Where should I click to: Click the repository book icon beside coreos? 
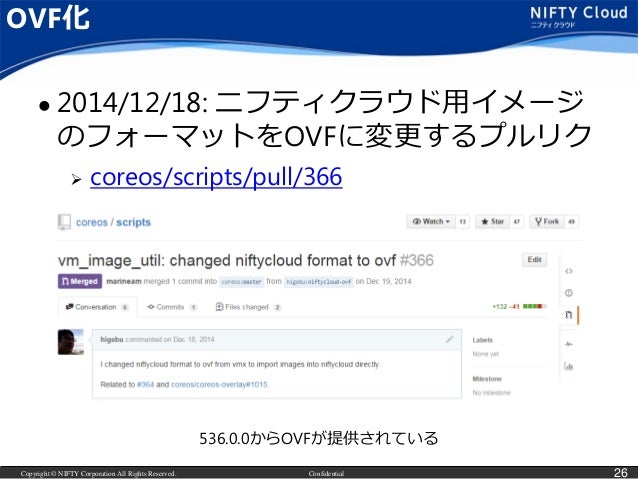pos(64,222)
